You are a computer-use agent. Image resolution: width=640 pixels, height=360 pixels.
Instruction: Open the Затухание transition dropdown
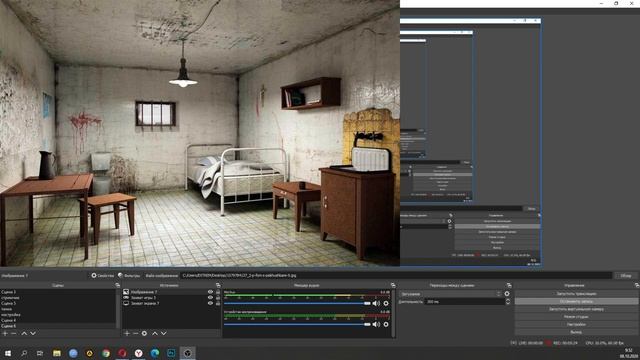451,293
